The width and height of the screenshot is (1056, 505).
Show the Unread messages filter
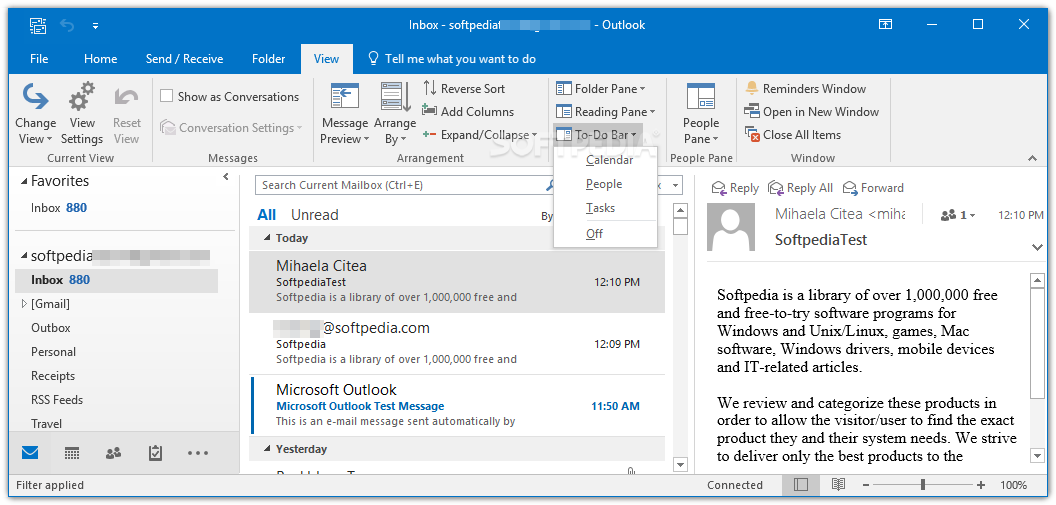(x=315, y=215)
